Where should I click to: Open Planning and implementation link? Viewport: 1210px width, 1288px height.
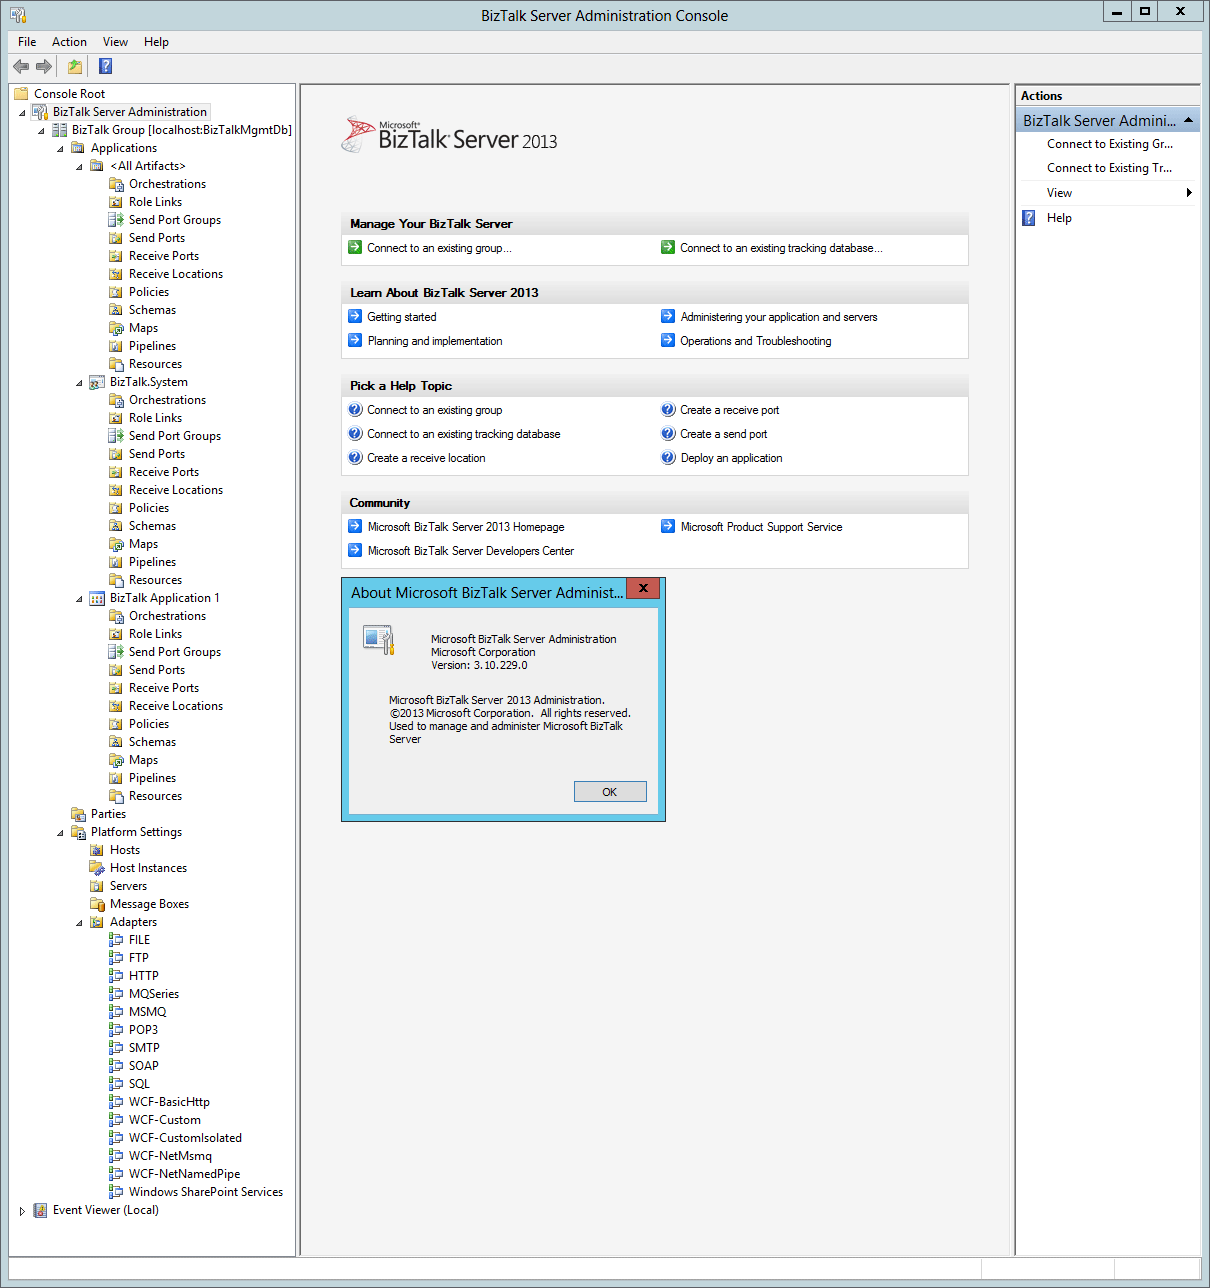click(435, 341)
